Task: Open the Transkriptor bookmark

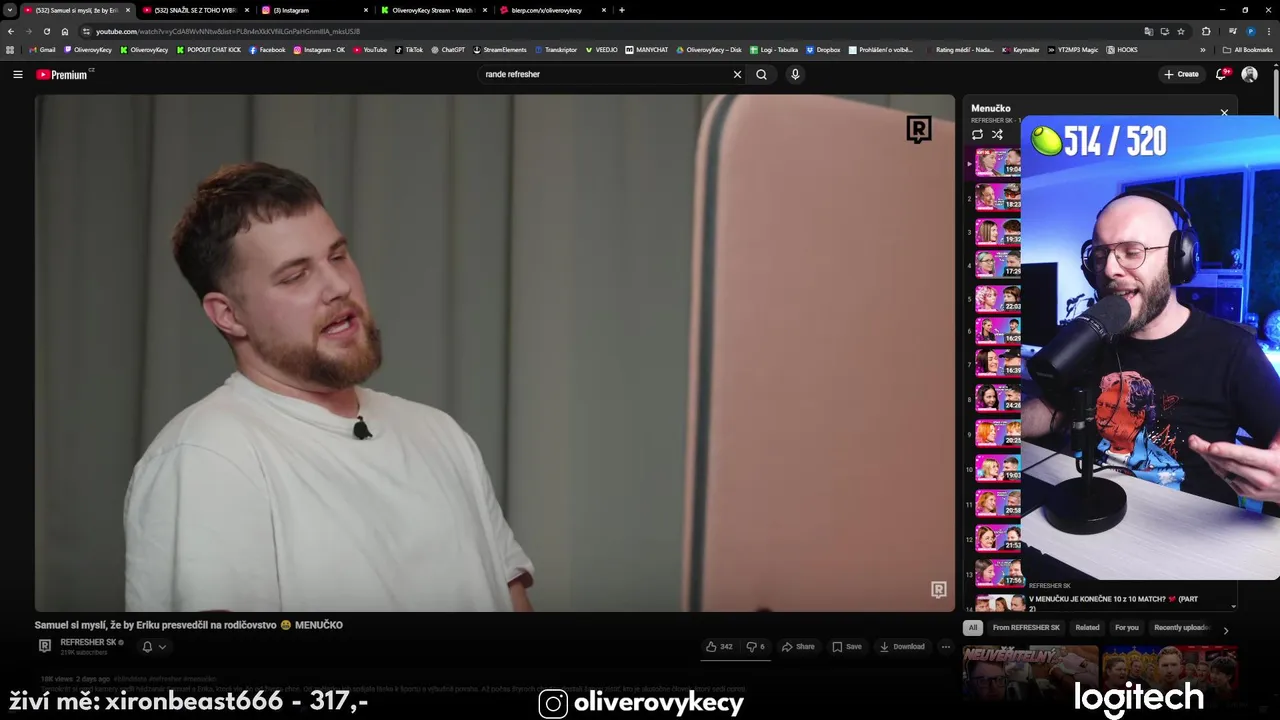Action: coord(556,49)
